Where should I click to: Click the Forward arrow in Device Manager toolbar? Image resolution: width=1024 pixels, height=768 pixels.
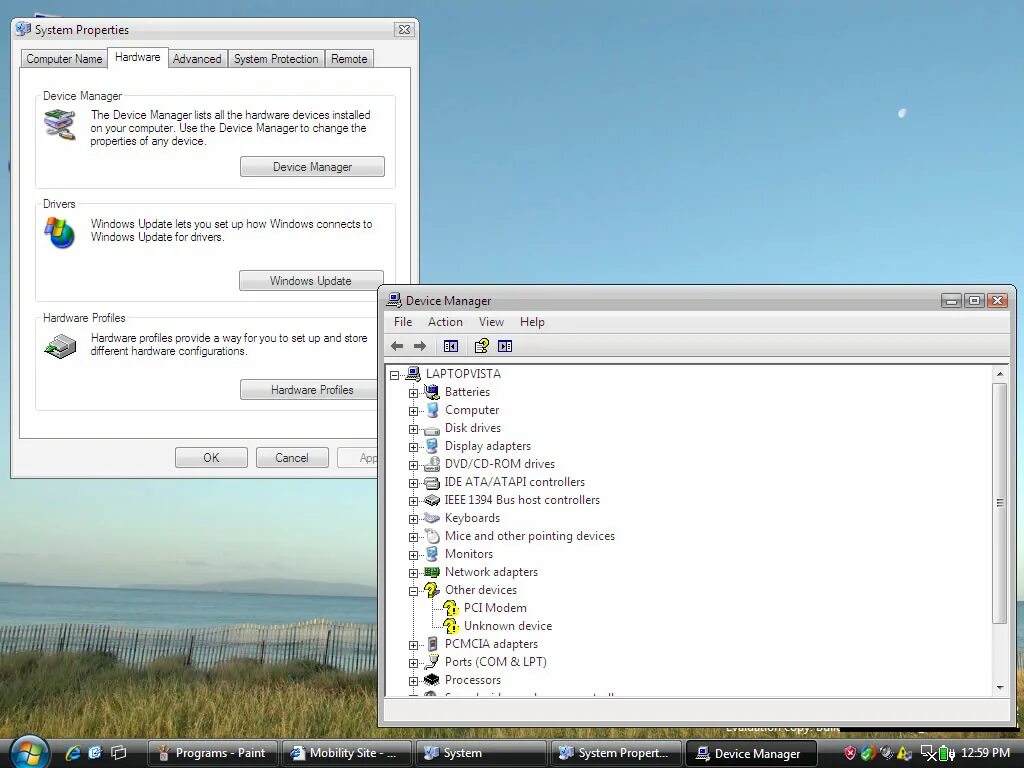pos(420,346)
